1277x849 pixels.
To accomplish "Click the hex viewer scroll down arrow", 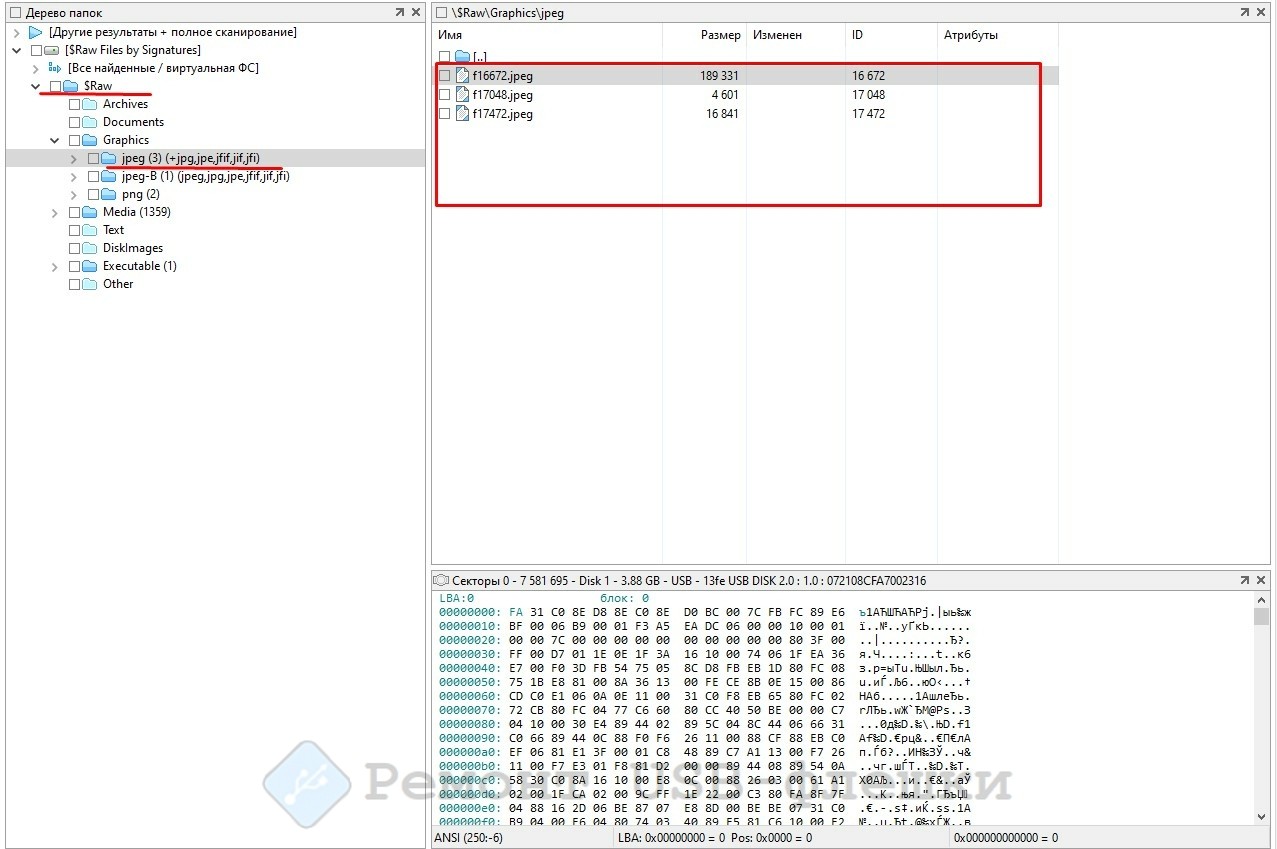I will (1261, 817).
